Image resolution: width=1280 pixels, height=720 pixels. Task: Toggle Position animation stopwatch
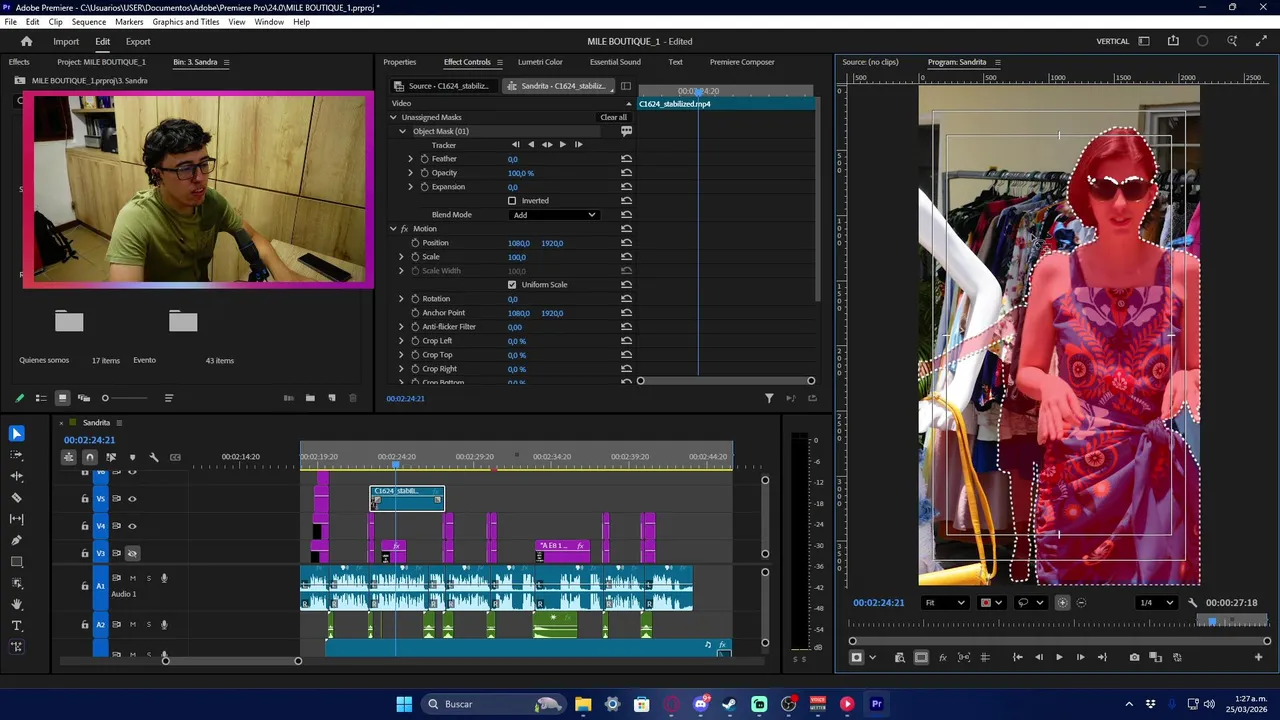415,243
